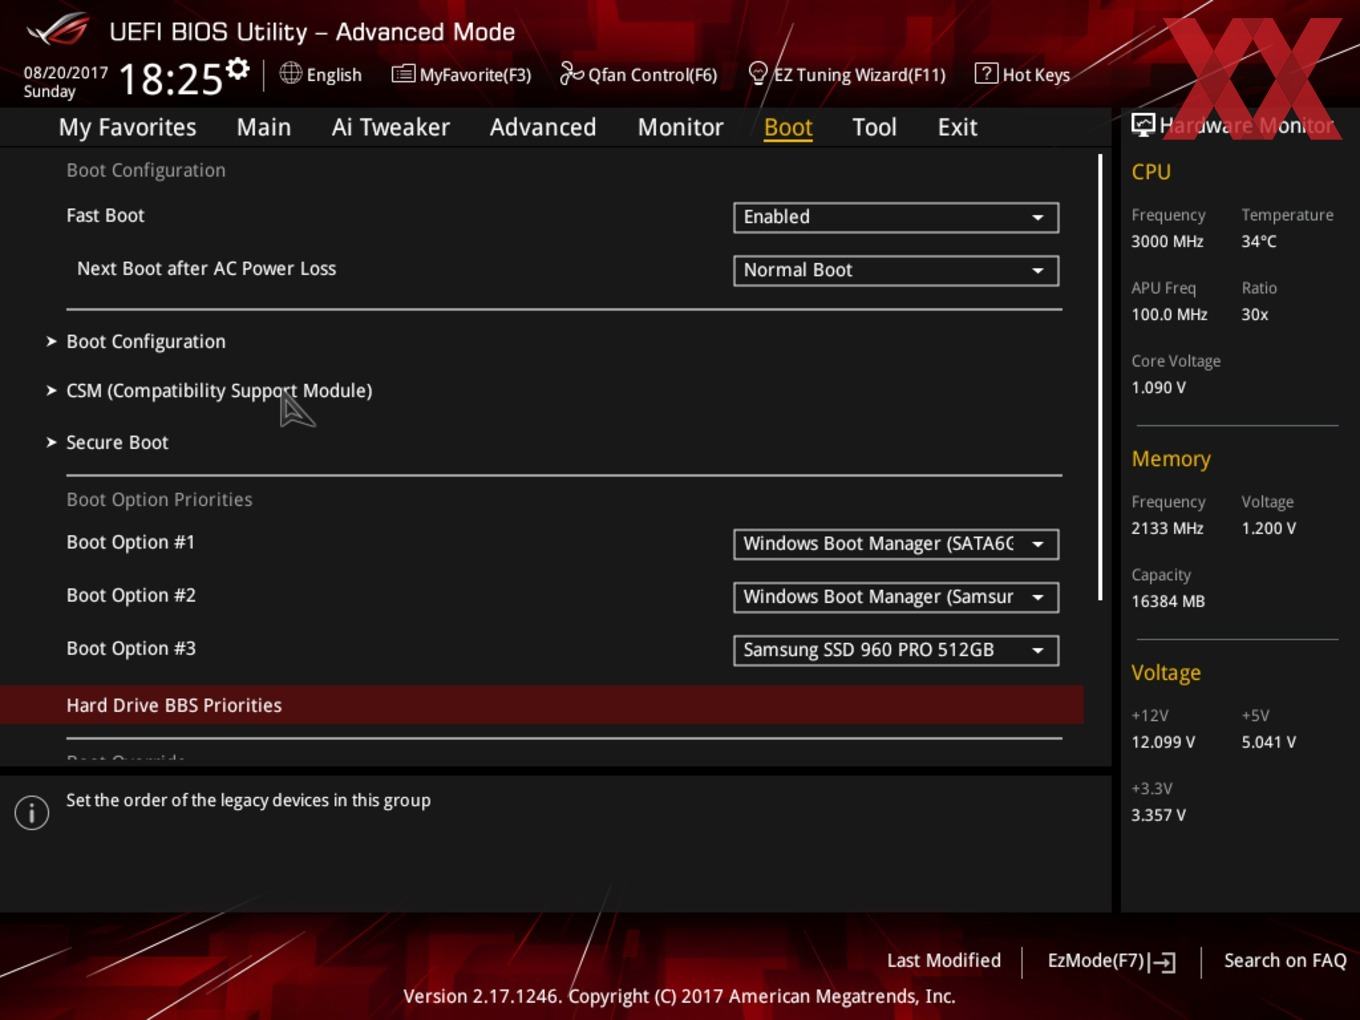The height and width of the screenshot is (1020, 1360).
Task: Switch to the Main tab
Action: tap(264, 127)
